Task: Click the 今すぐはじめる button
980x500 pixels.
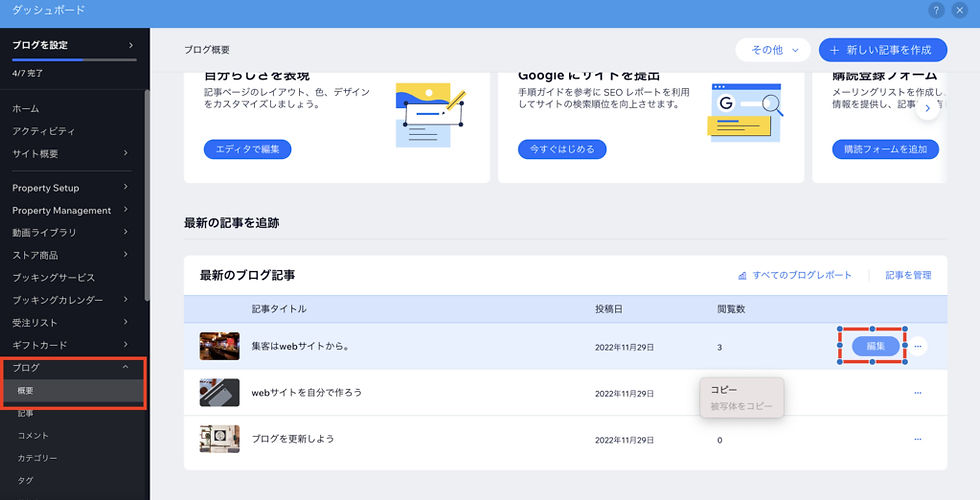Action: (562, 149)
